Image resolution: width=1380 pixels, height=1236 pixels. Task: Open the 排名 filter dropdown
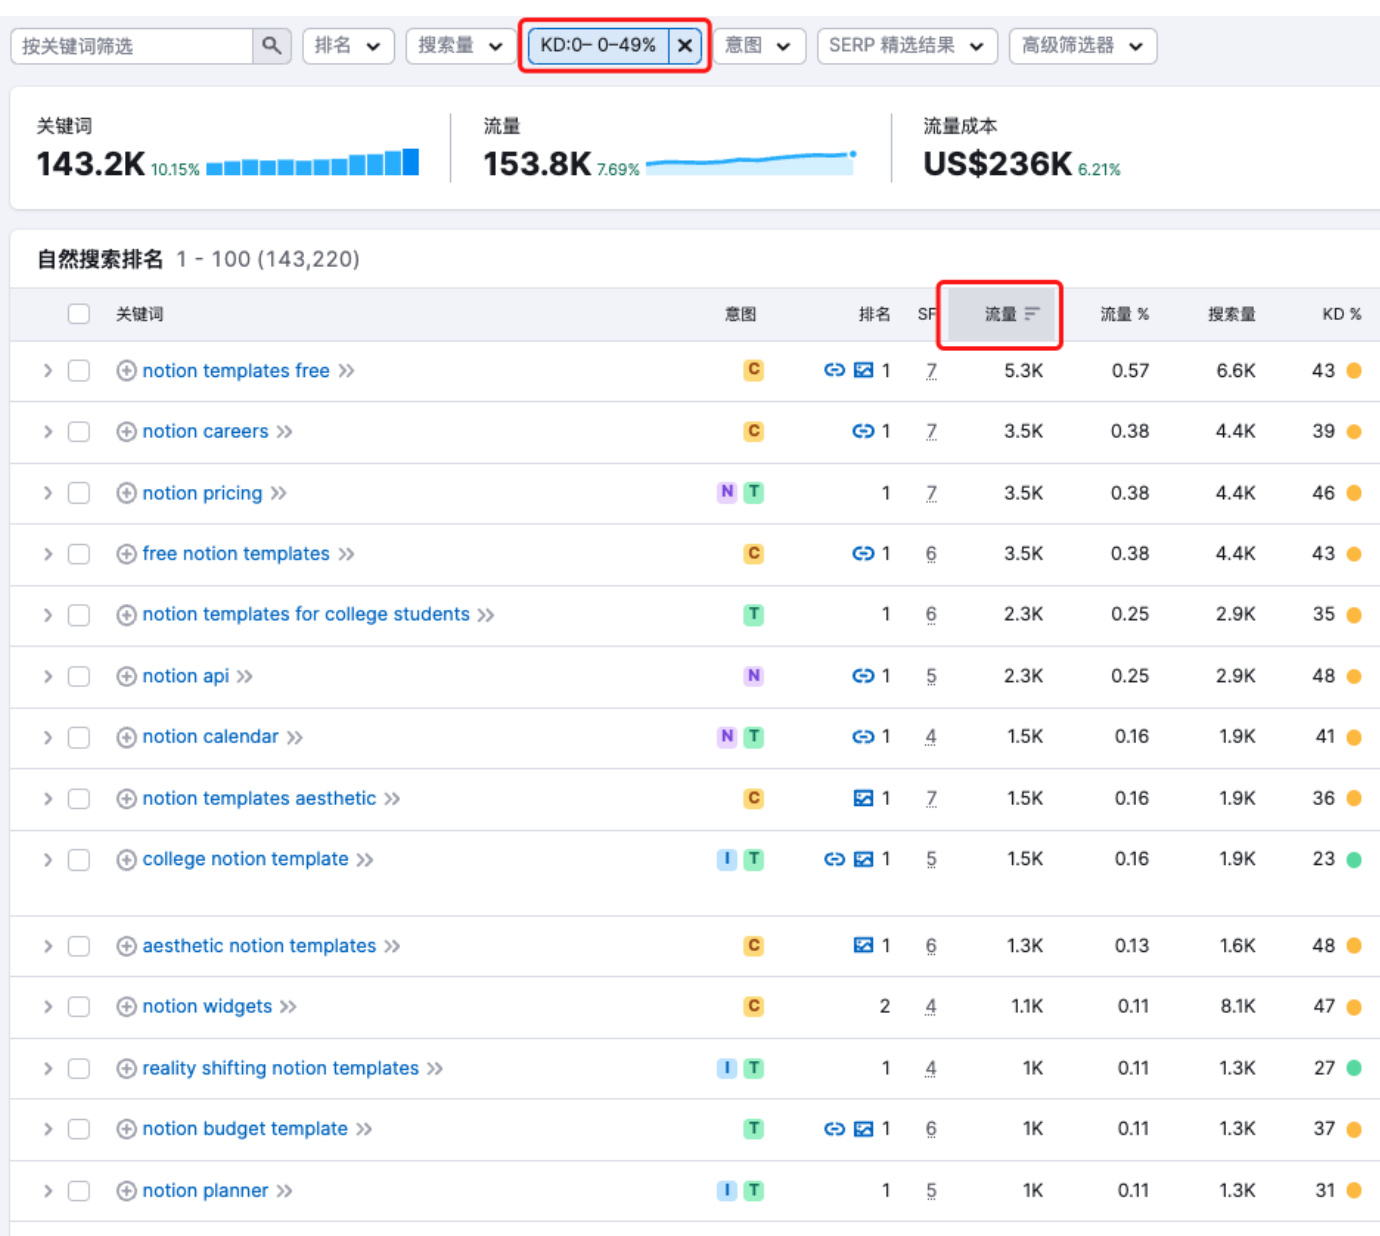point(348,46)
